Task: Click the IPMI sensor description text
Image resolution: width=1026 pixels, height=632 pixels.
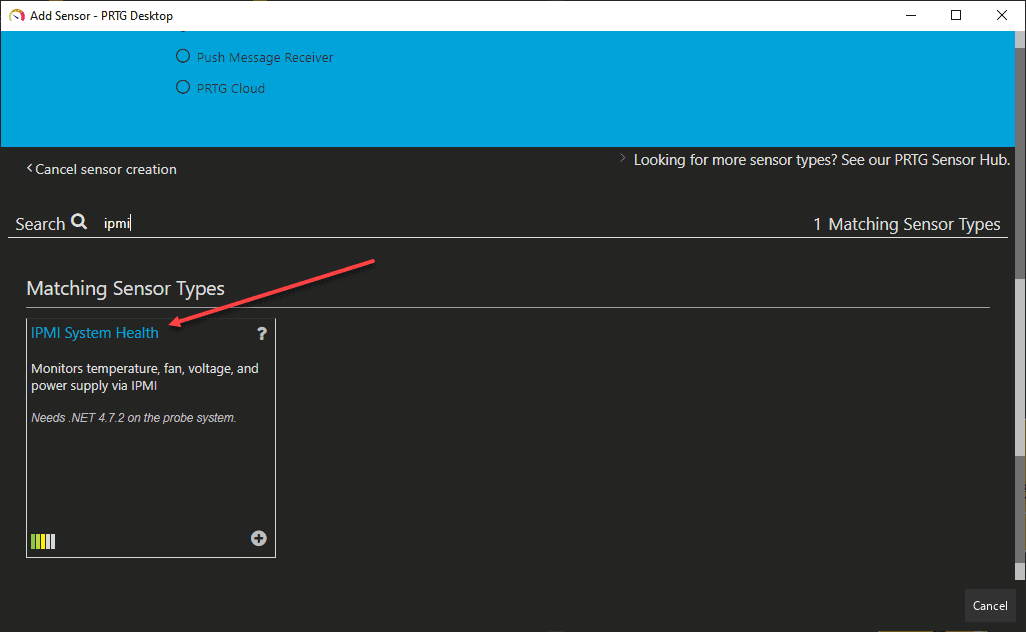Action: pos(145,377)
